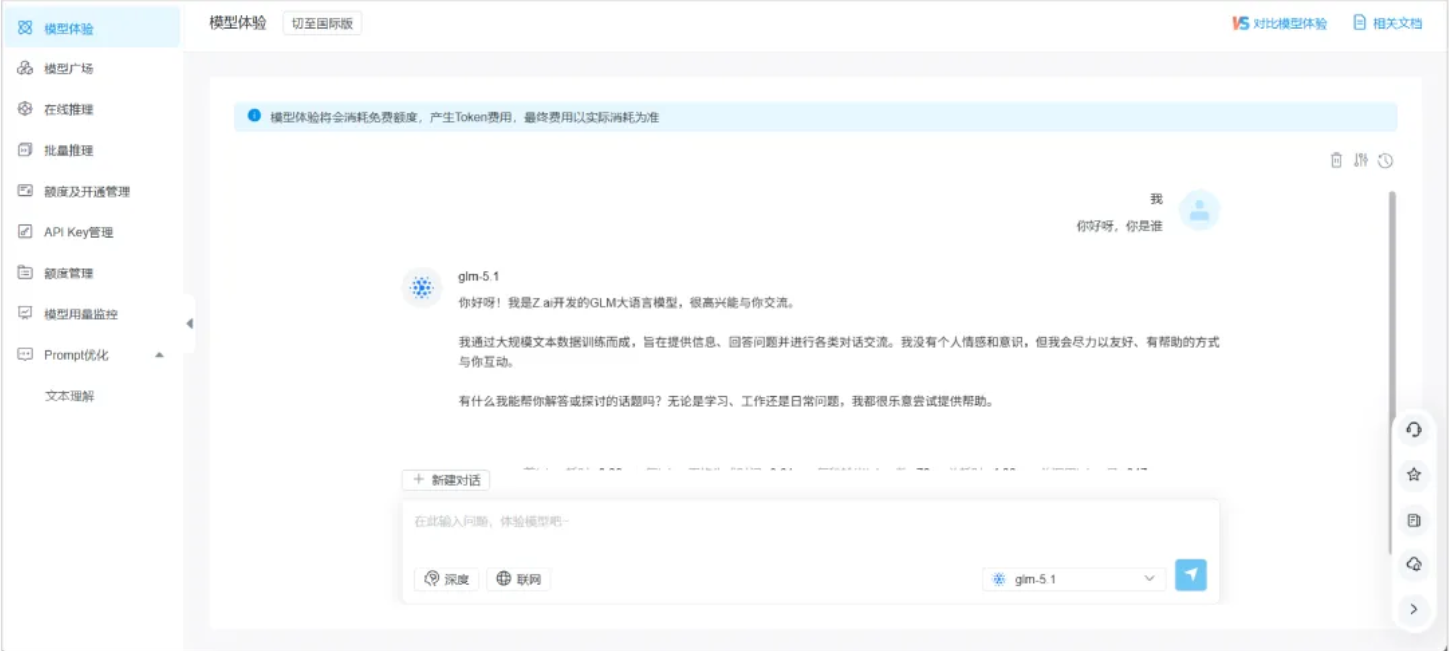The width and height of the screenshot is (1449, 651).
Task: Click the user avatar next to 我
Action: 1199,210
